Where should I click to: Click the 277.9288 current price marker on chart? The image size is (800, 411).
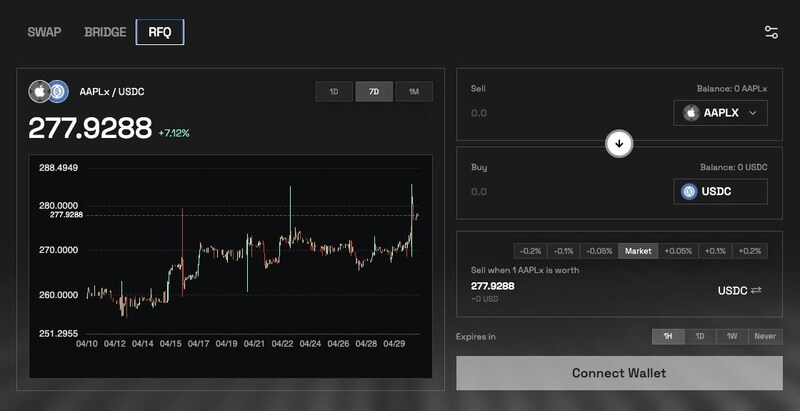(66, 215)
